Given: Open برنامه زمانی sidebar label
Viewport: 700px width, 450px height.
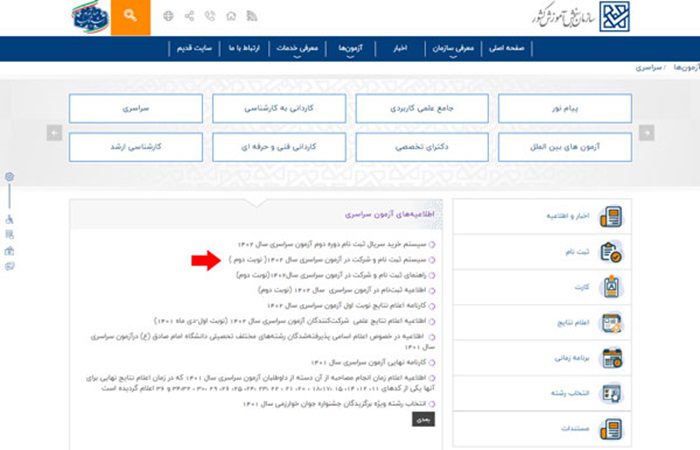Looking at the screenshot, I should coord(572,358).
